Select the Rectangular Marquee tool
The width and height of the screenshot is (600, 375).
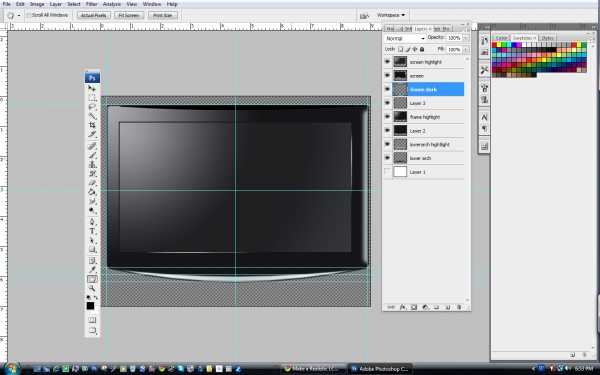(x=92, y=98)
